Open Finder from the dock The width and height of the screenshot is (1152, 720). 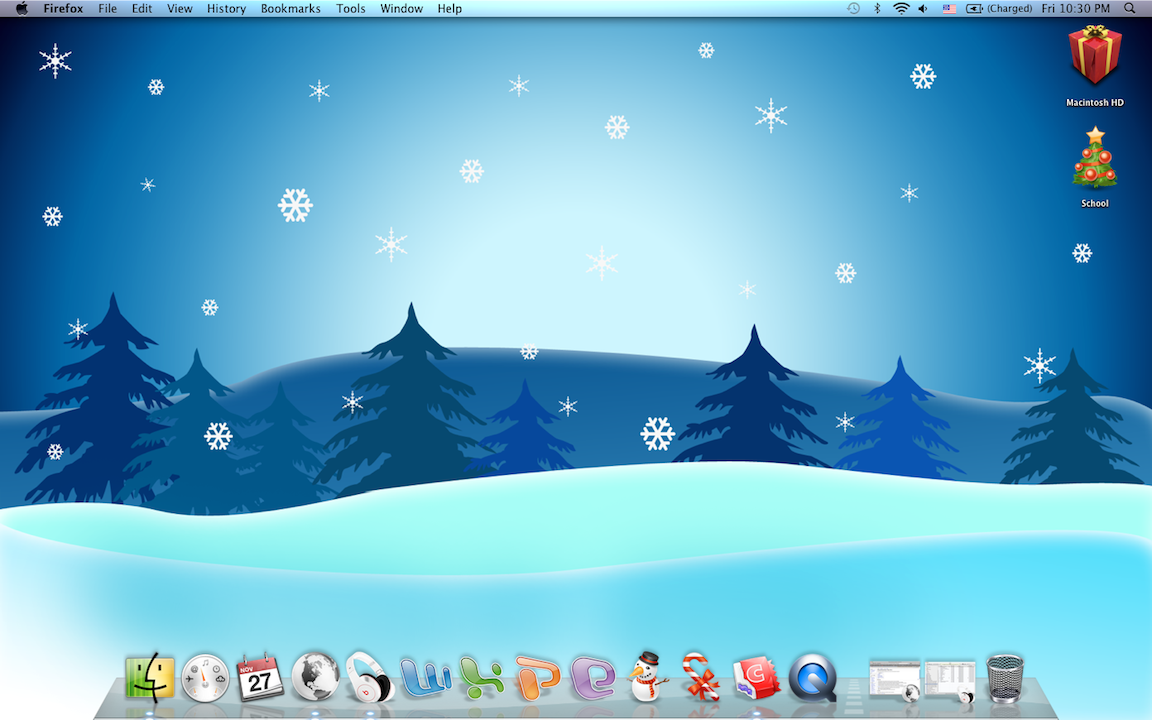(x=150, y=677)
